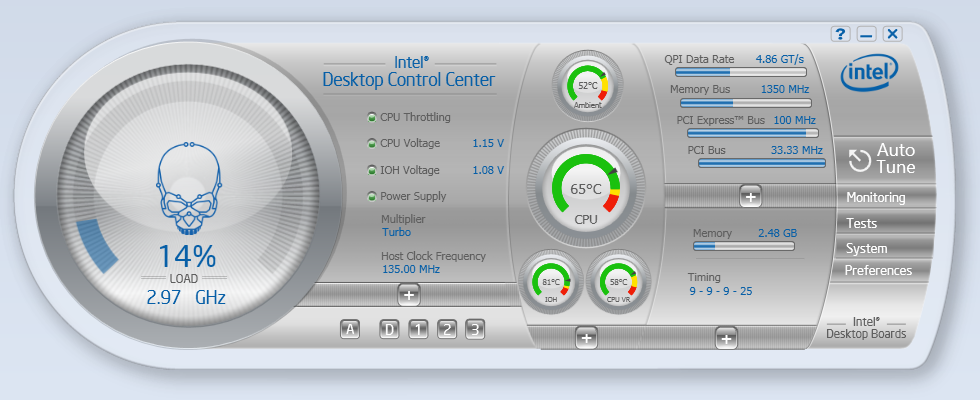This screenshot has height=400, width=980.
Task: Click the 1.08 V IOH voltage value
Action: (x=488, y=170)
